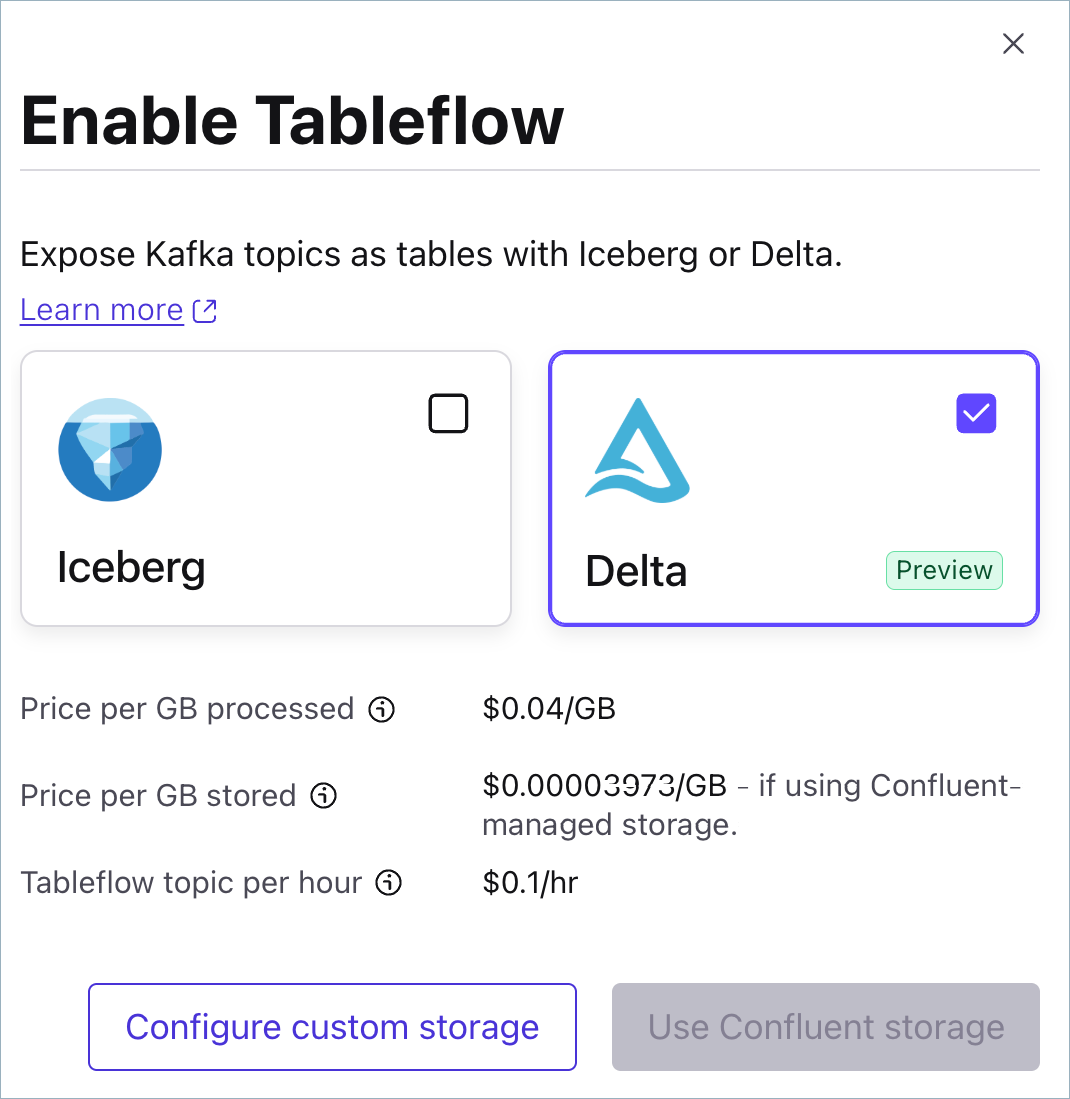Open info tooltip for Price per GB processed
Image resolution: width=1070 pixels, height=1099 pixels.
coord(381,709)
